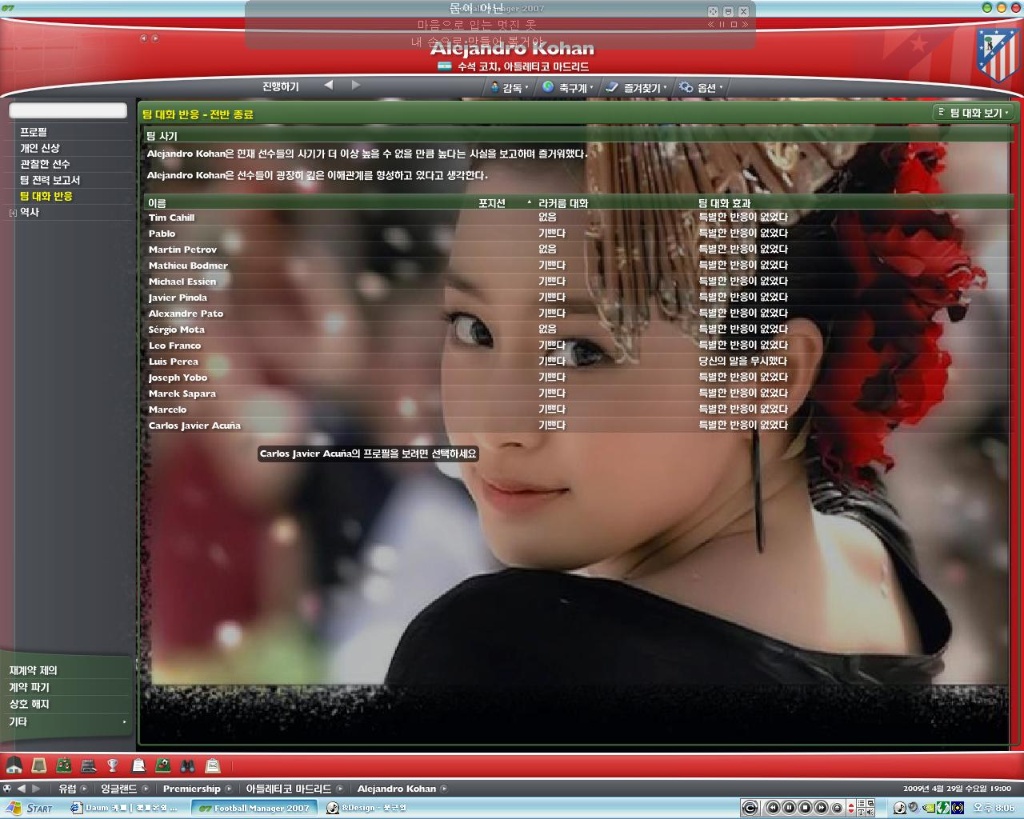This screenshot has width=1024, height=819.
Task: Click the trophy icon in bottom toolbar
Action: click(x=113, y=765)
